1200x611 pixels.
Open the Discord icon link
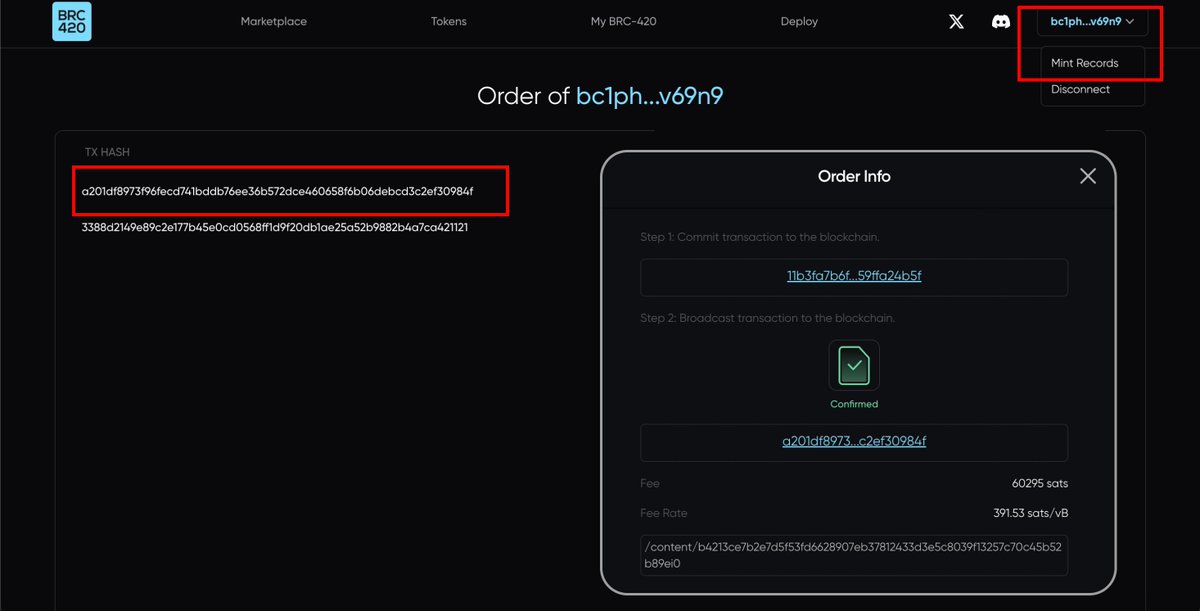[x=1000, y=21]
